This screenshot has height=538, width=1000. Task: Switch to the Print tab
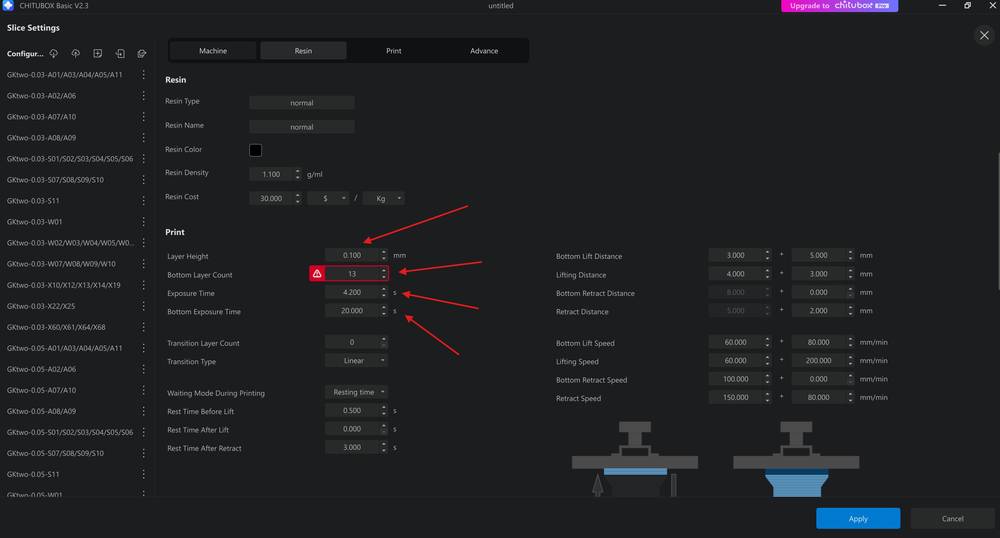(x=393, y=51)
